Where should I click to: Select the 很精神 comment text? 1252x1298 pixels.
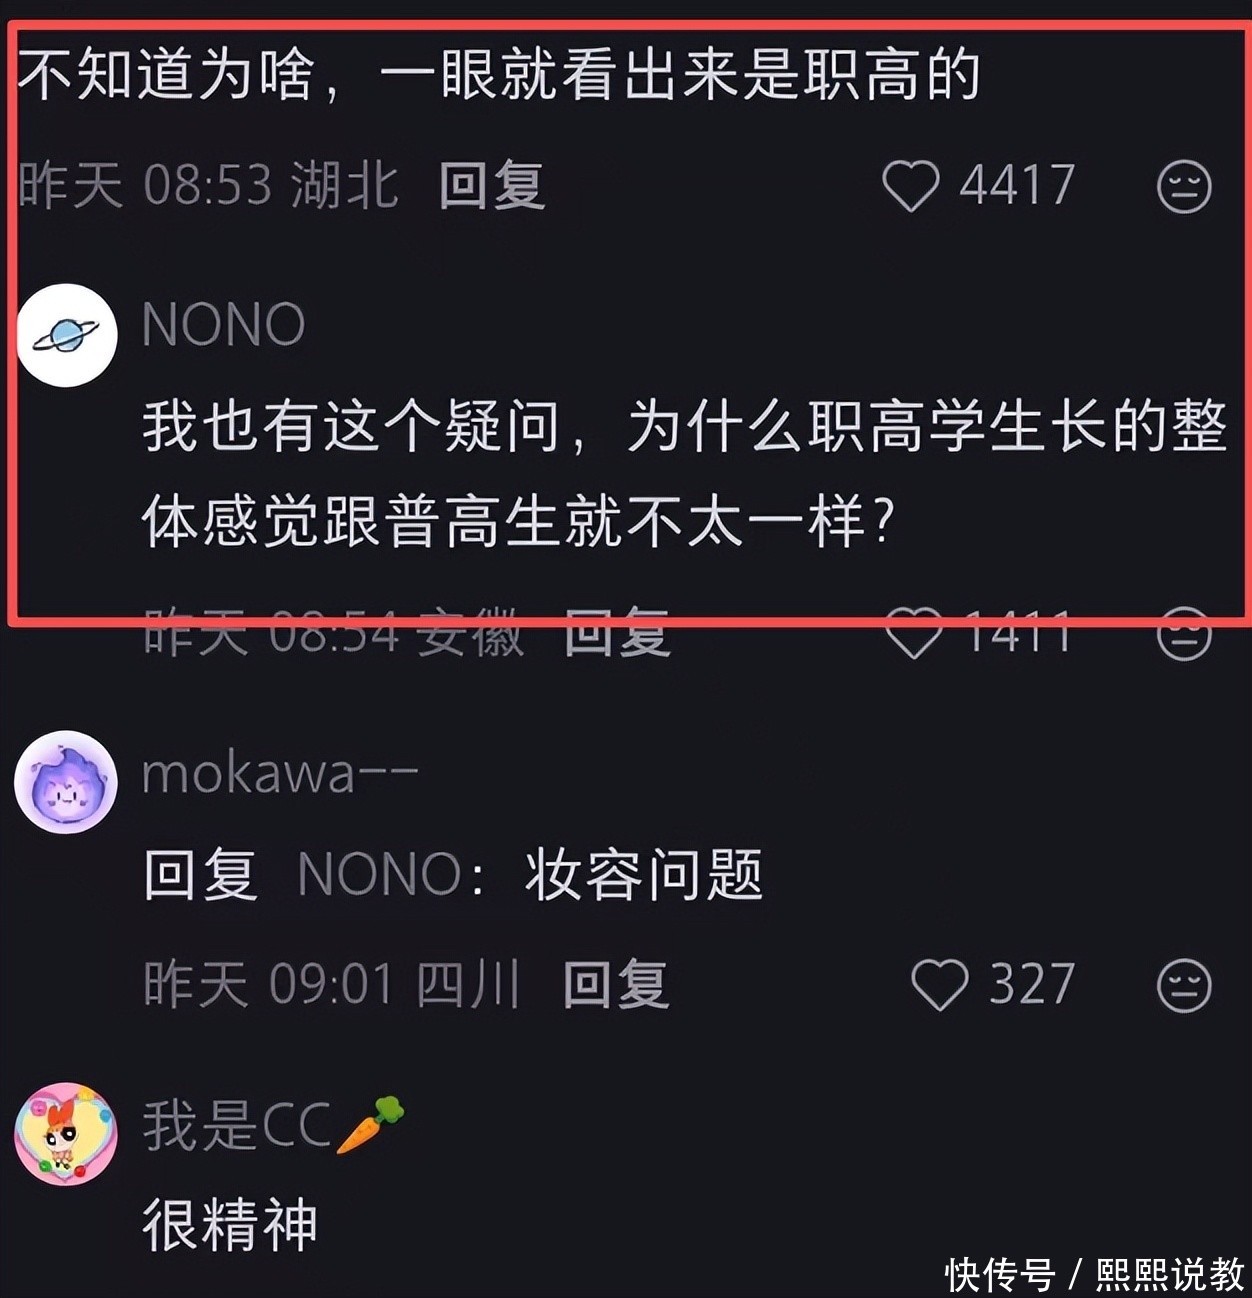coord(230,1224)
